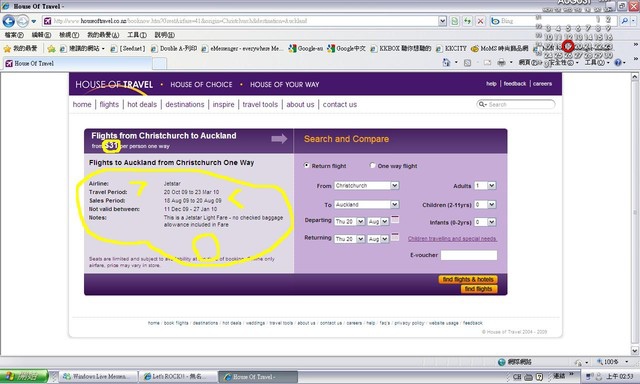Click the home navigation link
Screen dimensions: 640x384
point(82,104)
